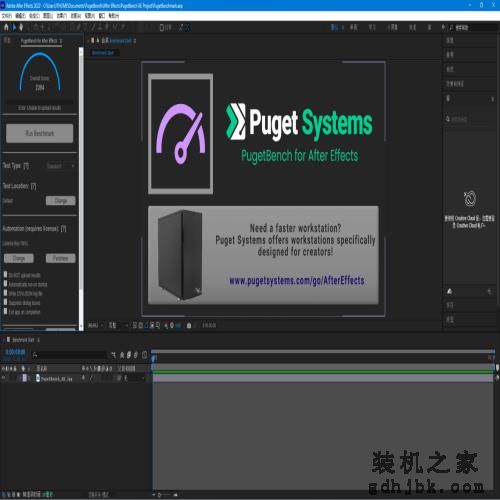Click the current time display in the timeline

click(15, 352)
